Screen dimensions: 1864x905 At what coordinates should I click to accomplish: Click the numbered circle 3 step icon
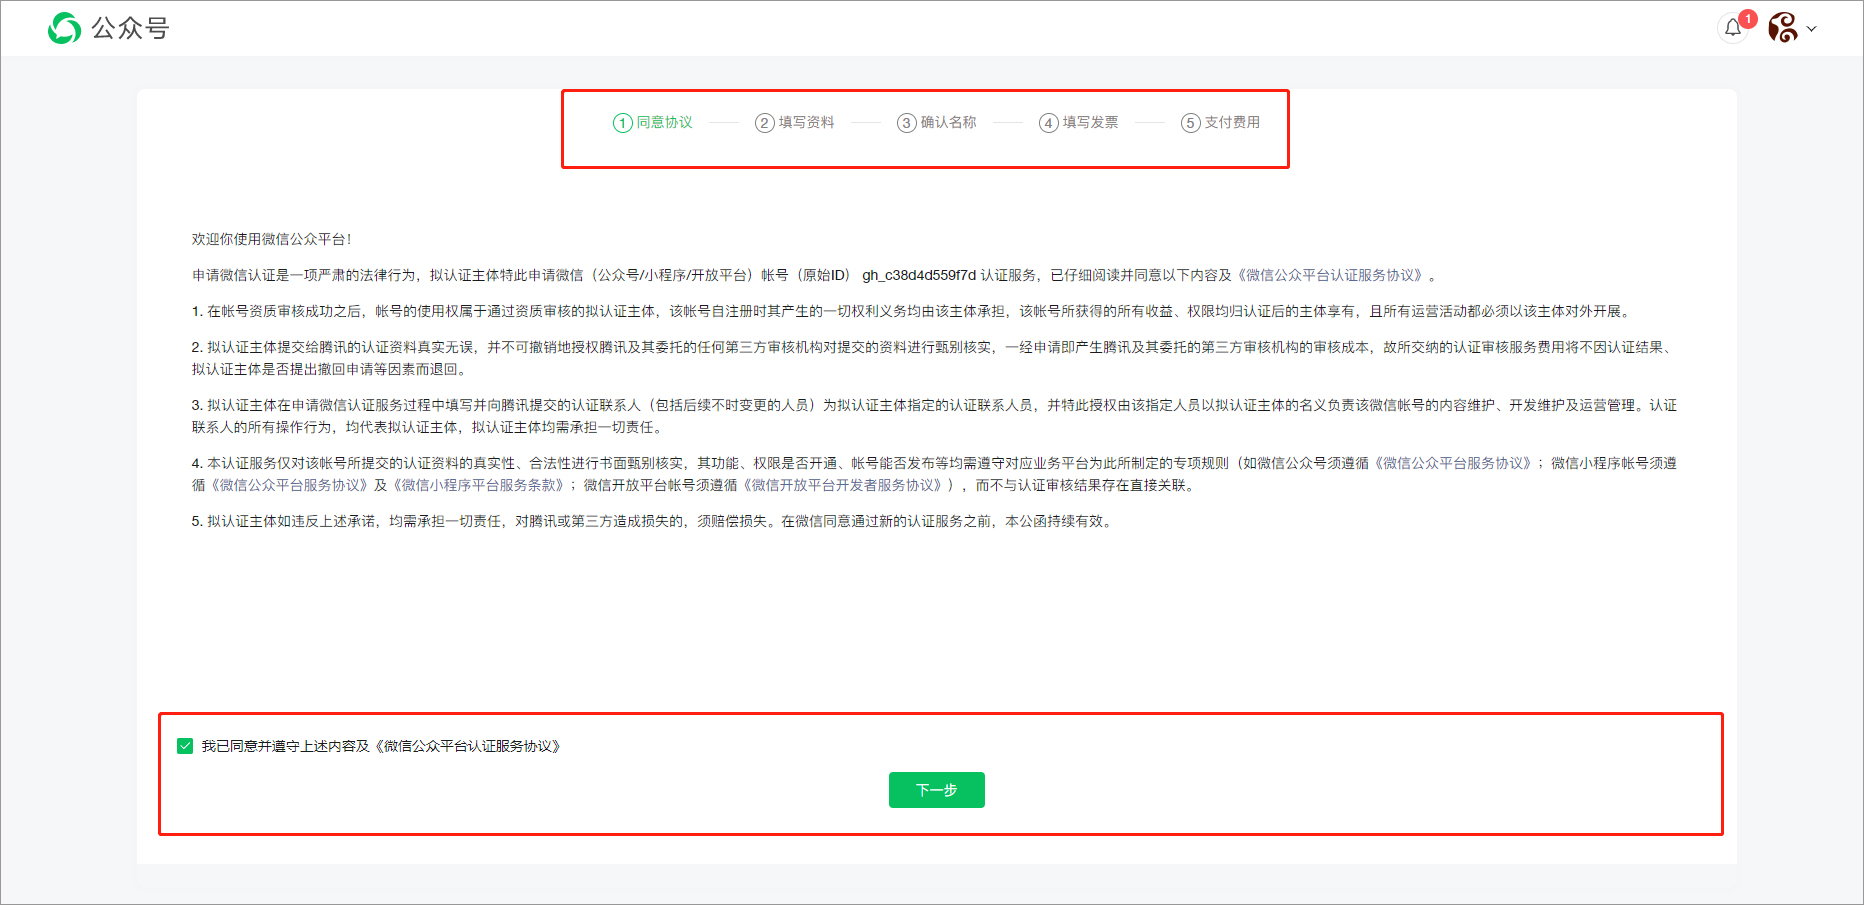(x=906, y=123)
